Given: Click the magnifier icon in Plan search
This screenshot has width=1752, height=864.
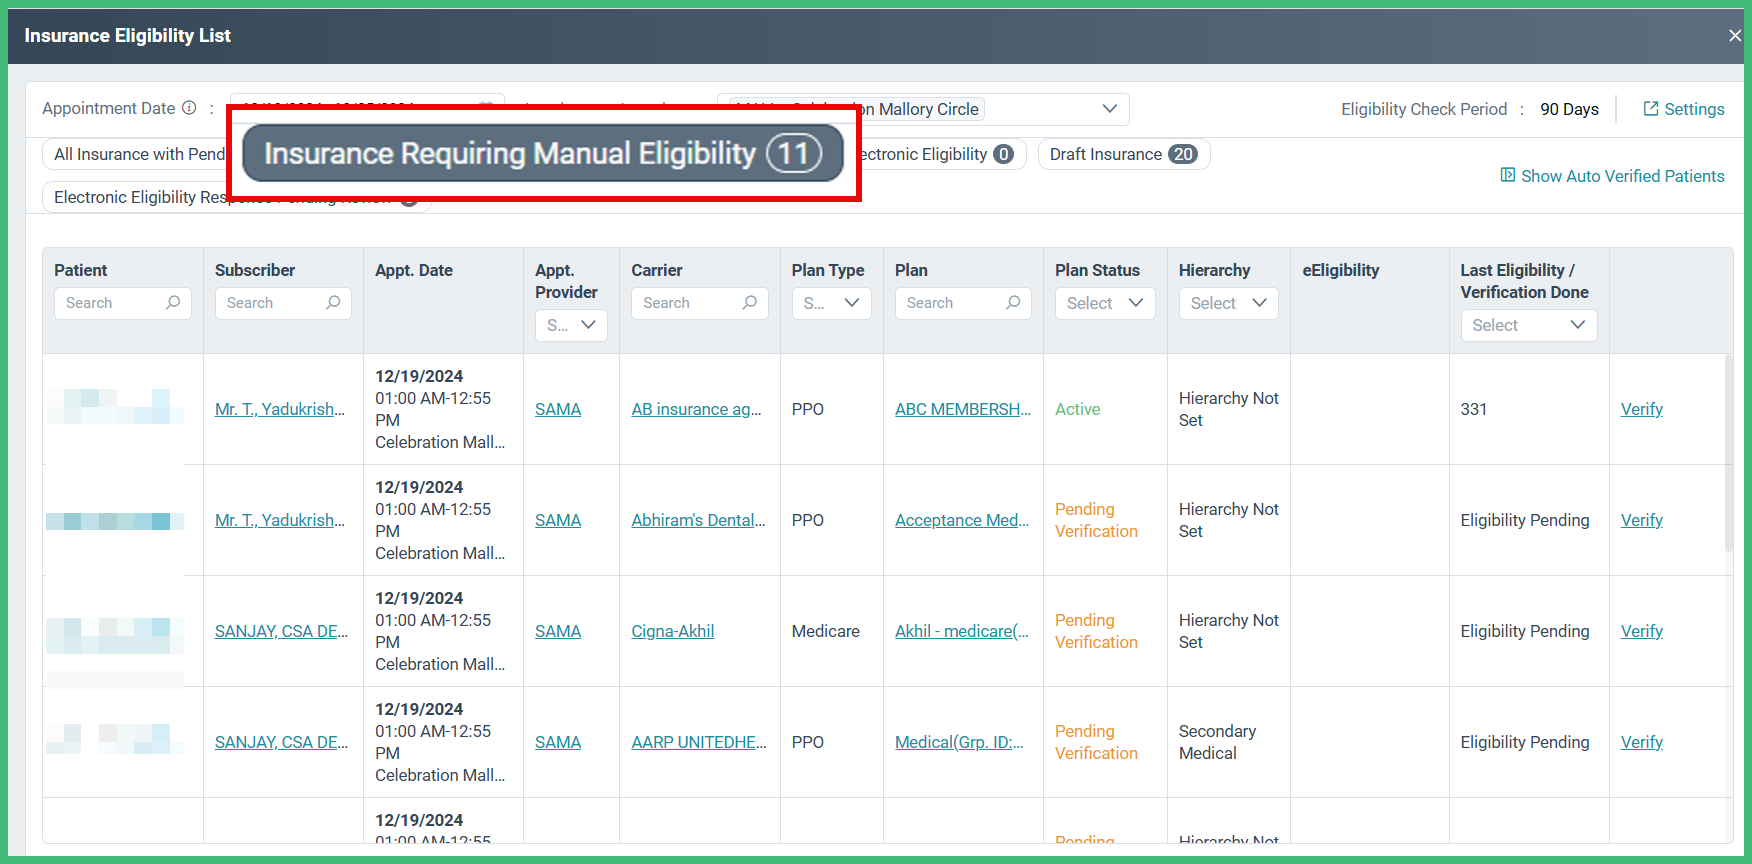Looking at the screenshot, I should pyautogui.click(x=1013, y=302).
